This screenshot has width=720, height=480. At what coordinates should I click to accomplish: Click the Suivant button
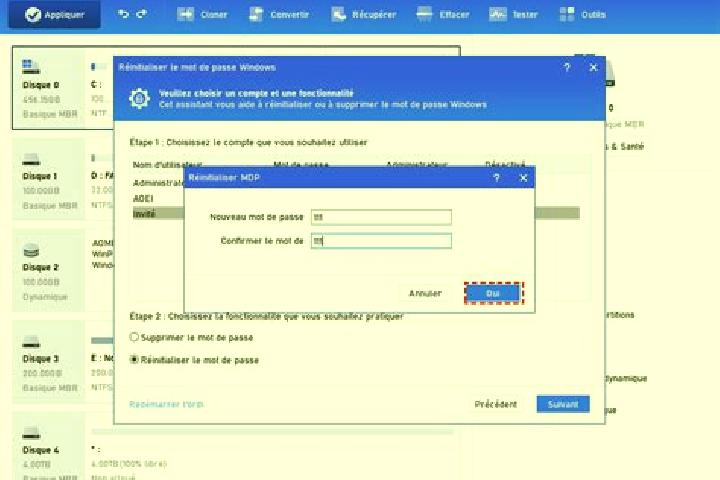coord(563,404)
